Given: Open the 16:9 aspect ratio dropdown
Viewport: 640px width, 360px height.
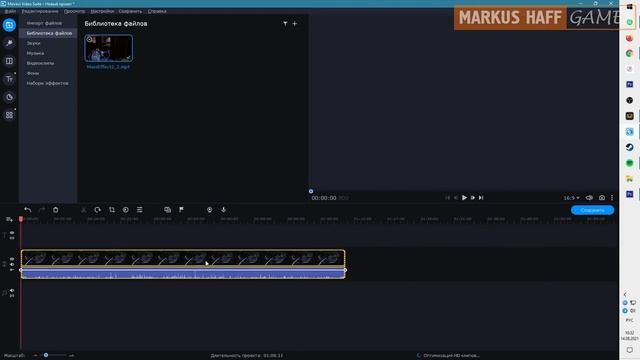Looking at the screenshot, I should click(571, 198).
